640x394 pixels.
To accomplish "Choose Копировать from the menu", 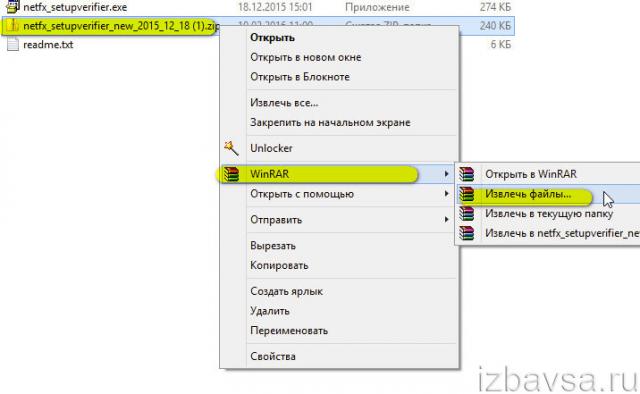I will (279, 265).
